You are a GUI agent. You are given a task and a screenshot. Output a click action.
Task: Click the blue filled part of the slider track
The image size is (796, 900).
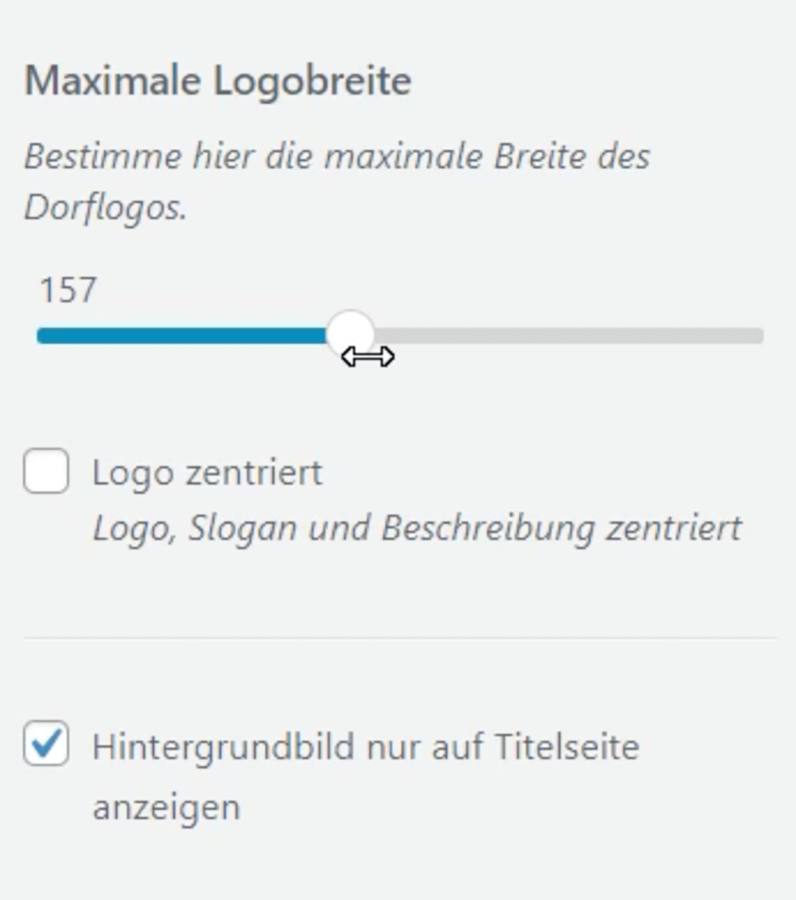tap(180, 336)
